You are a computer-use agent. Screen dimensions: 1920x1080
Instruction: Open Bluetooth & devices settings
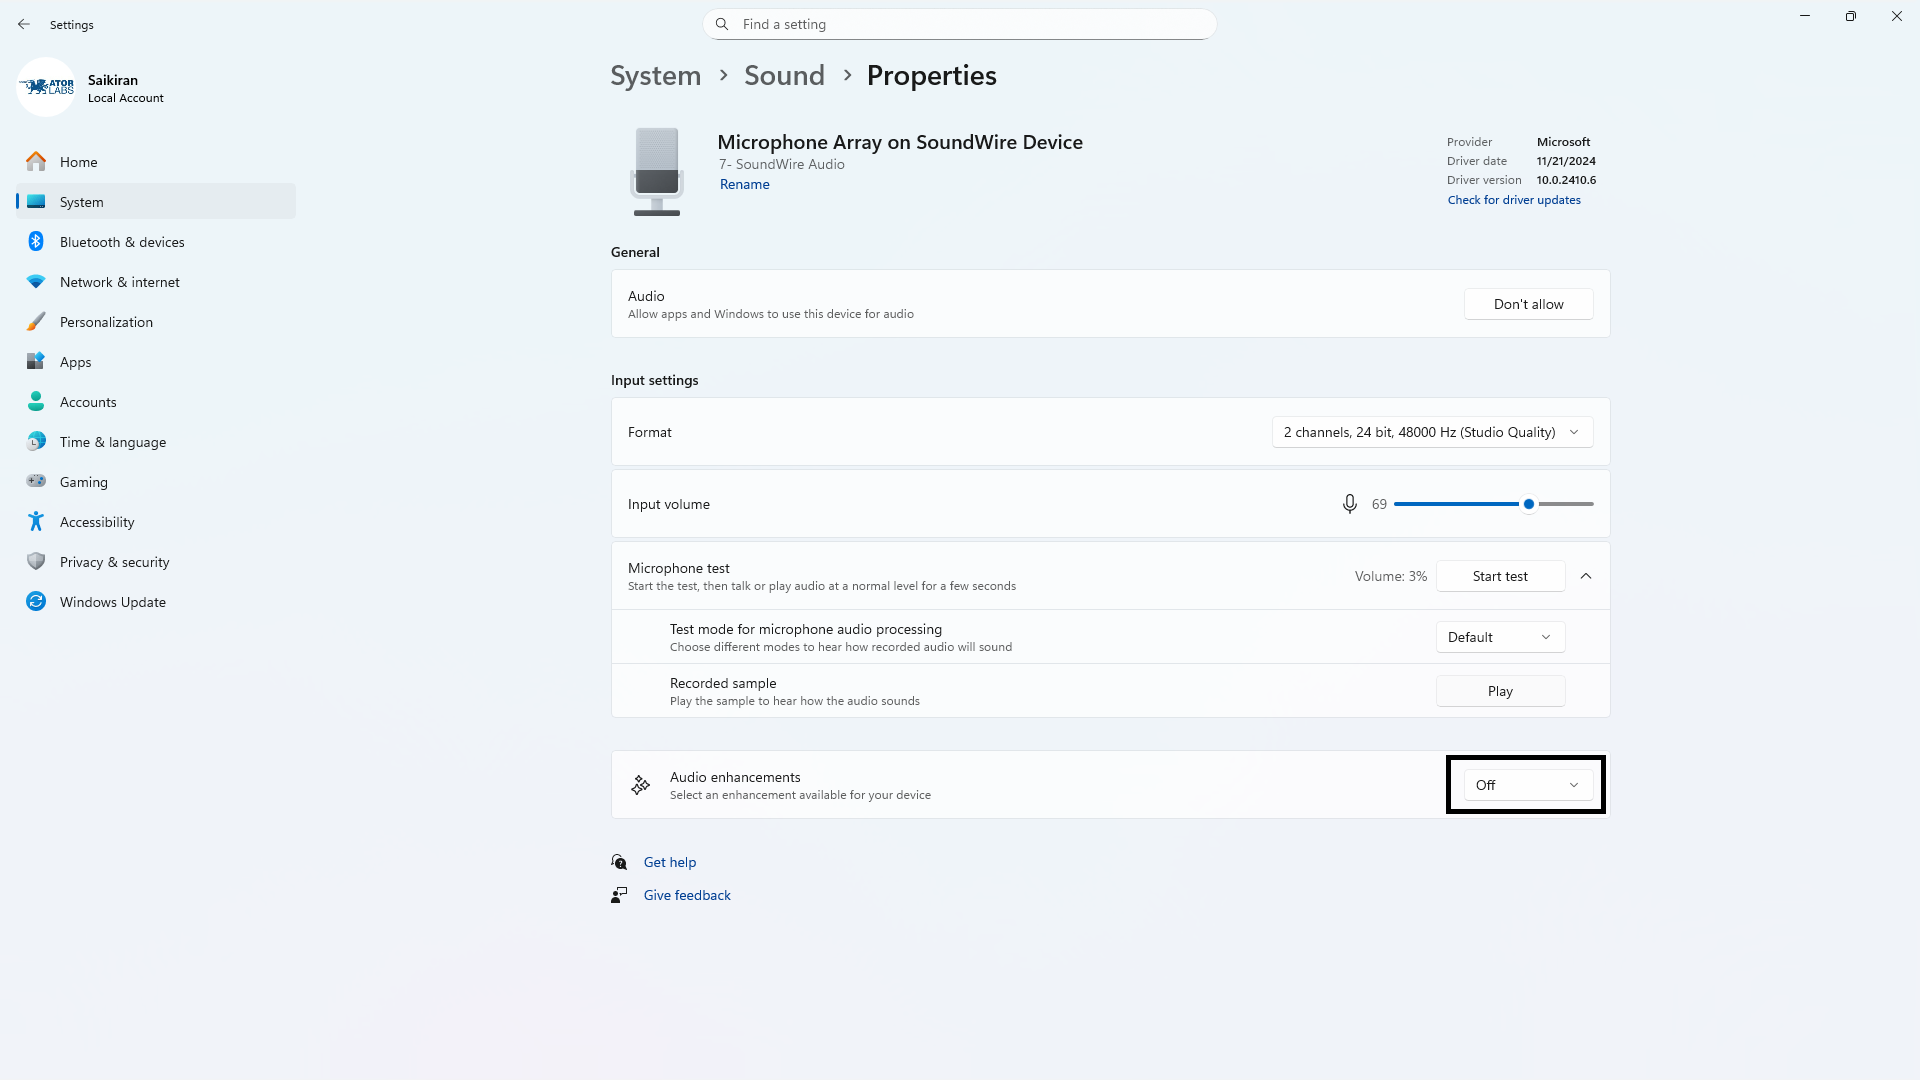[x=120, y=241]
